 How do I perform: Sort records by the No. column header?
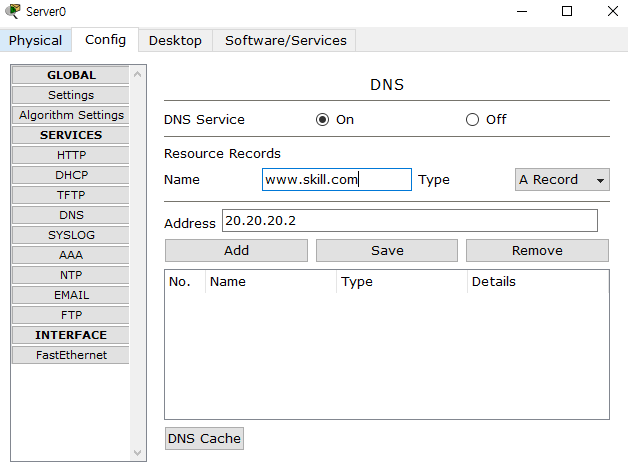[x=185, y=282]
